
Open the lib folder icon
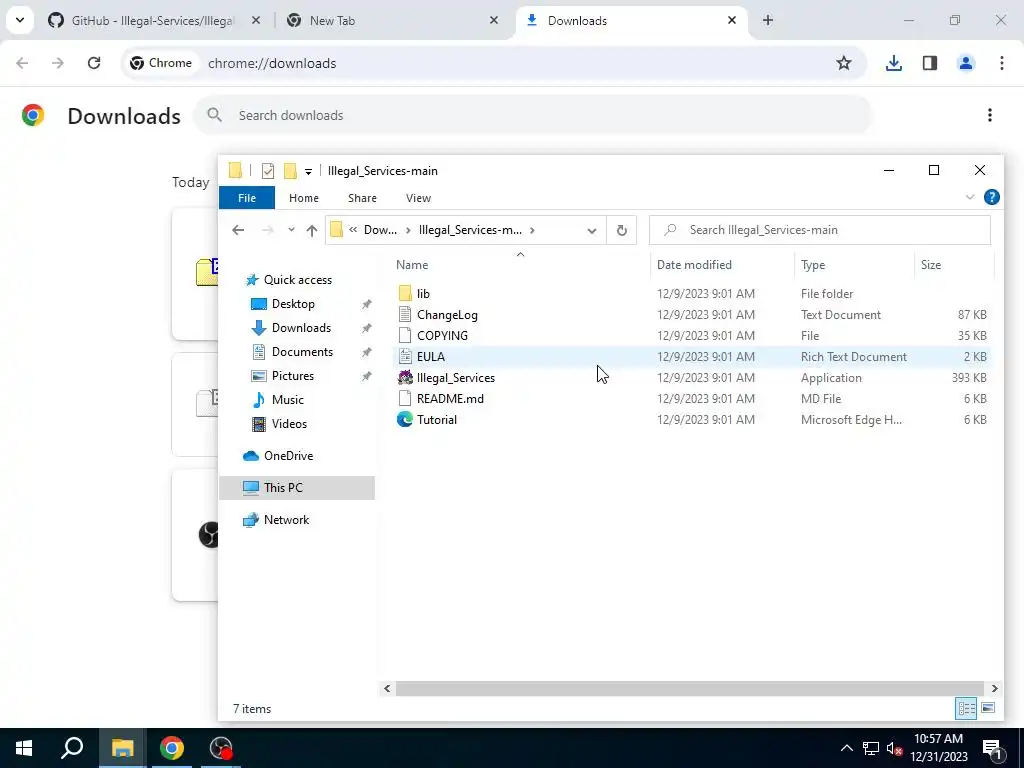405,294
